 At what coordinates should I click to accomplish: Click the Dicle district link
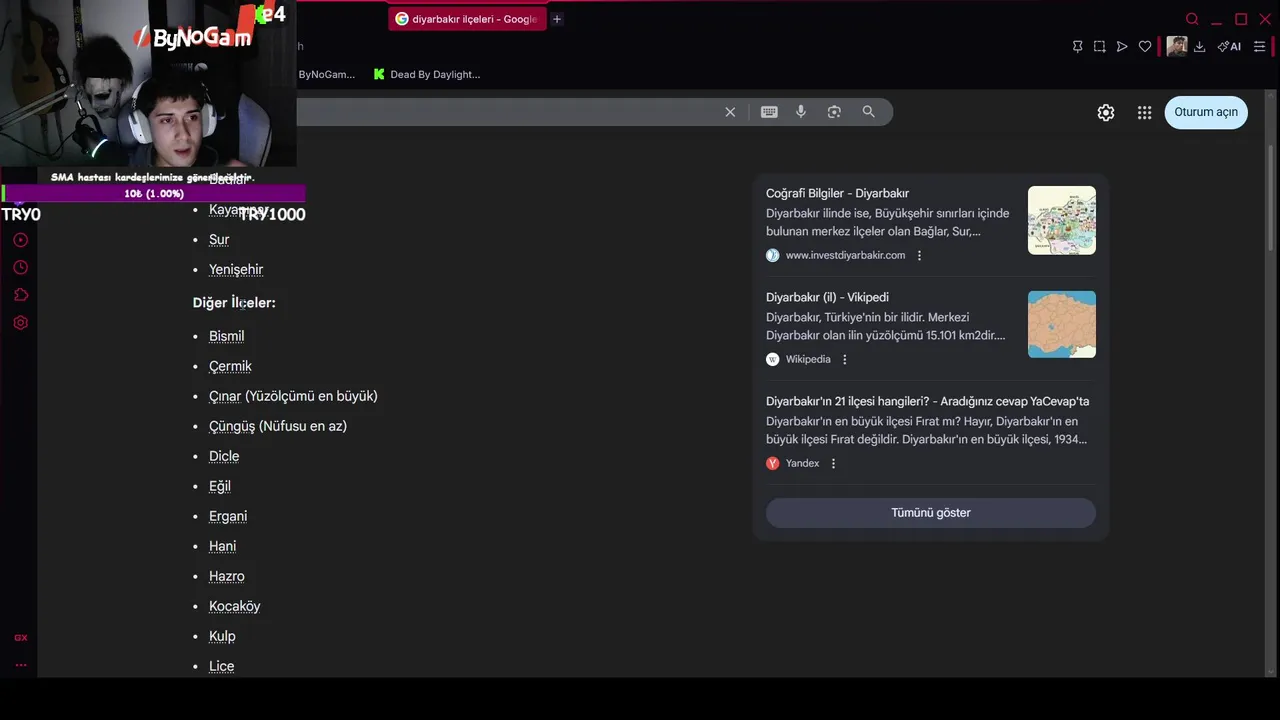pos(224,457)
